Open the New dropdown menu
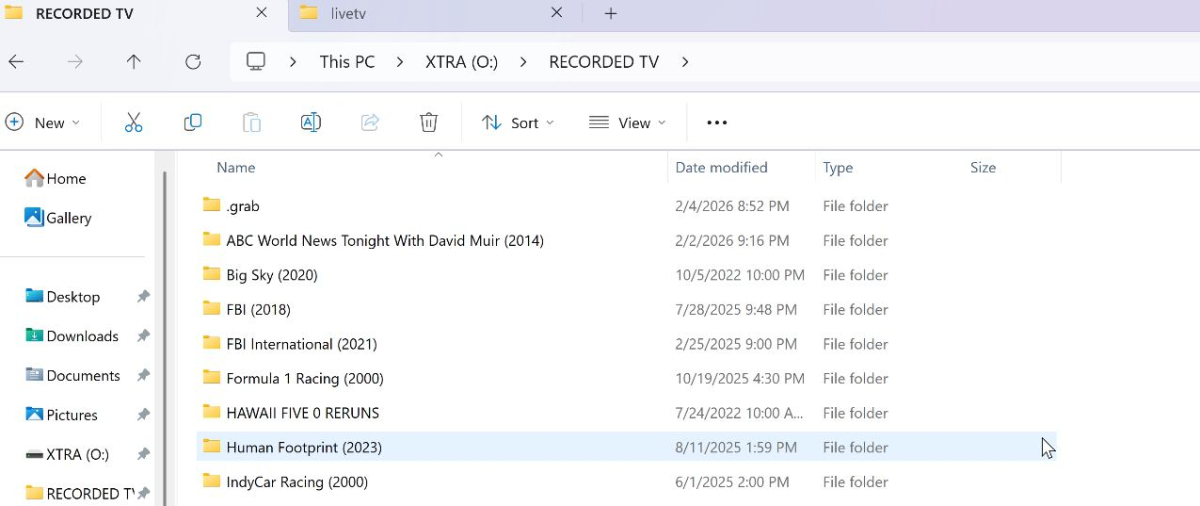Image resolution: width=1200 pixels, height=506 pixels. coord(43,123)
